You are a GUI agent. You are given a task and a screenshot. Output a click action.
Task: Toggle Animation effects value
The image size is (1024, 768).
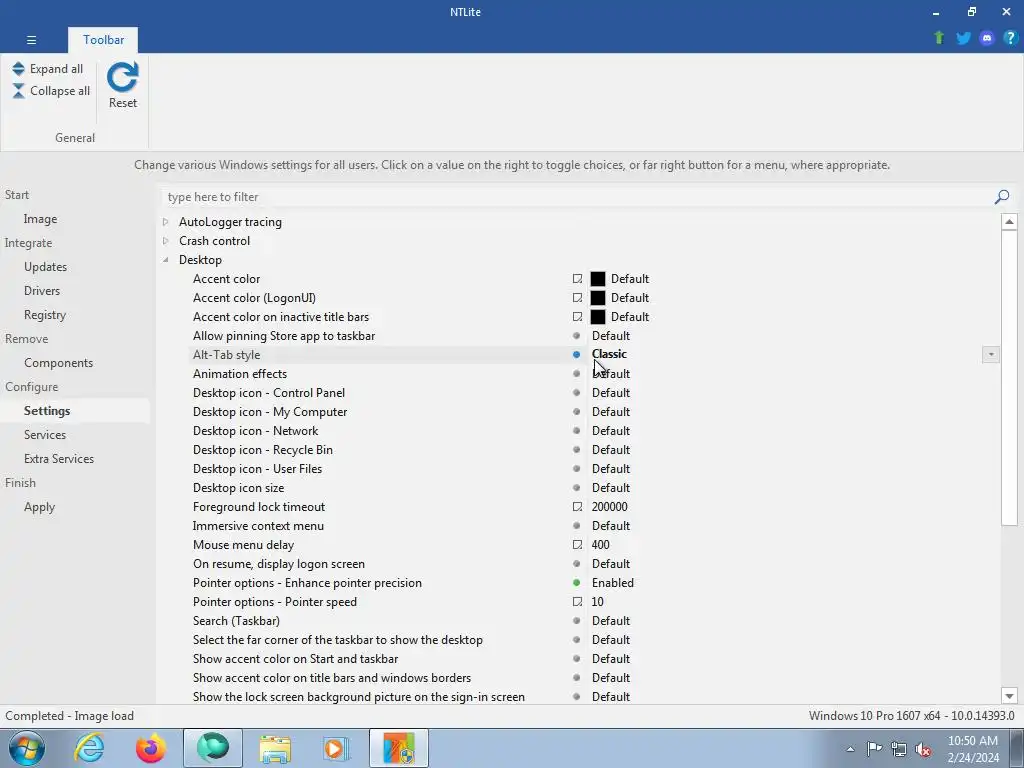pyautogui.click(x=611, y=374)
